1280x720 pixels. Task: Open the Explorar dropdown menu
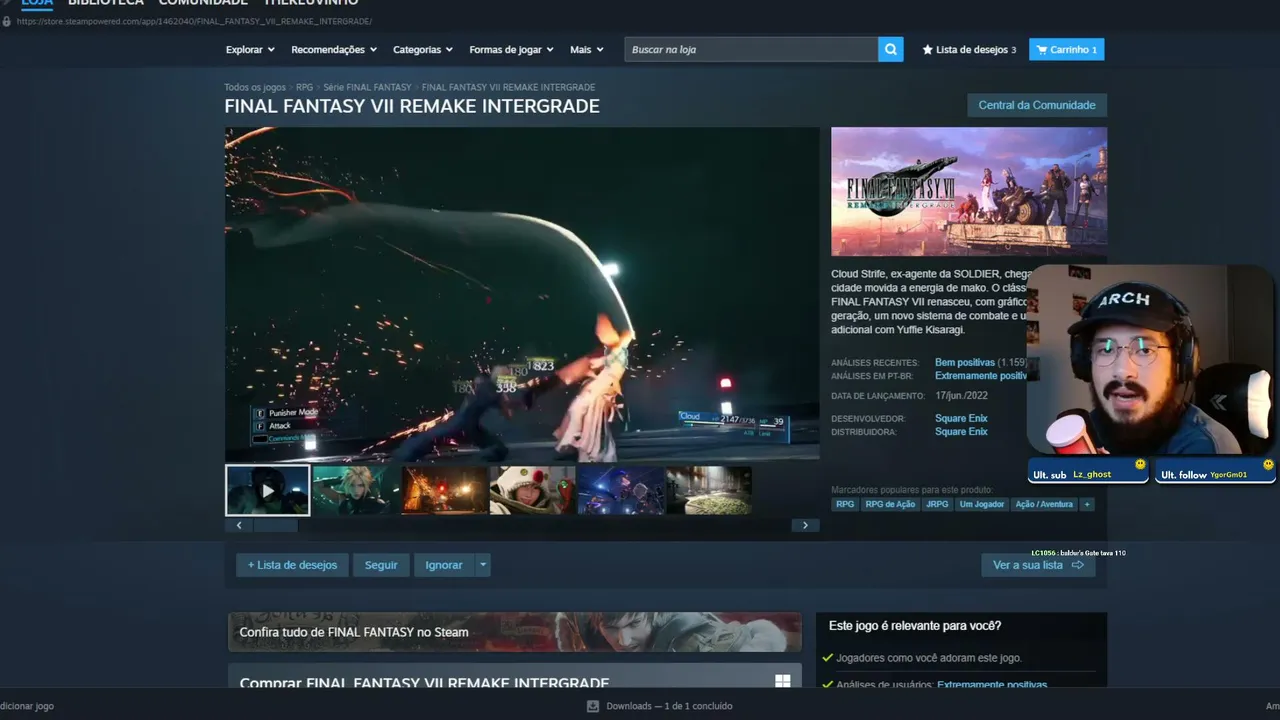[x=250, y=49]
